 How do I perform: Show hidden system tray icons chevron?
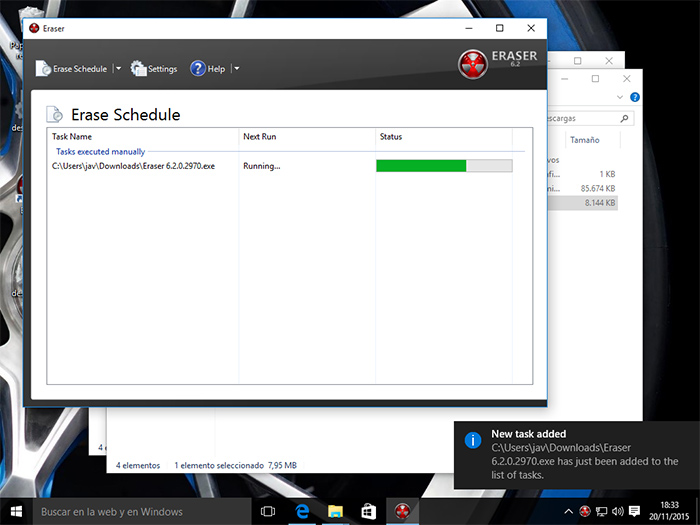(568, 511)
